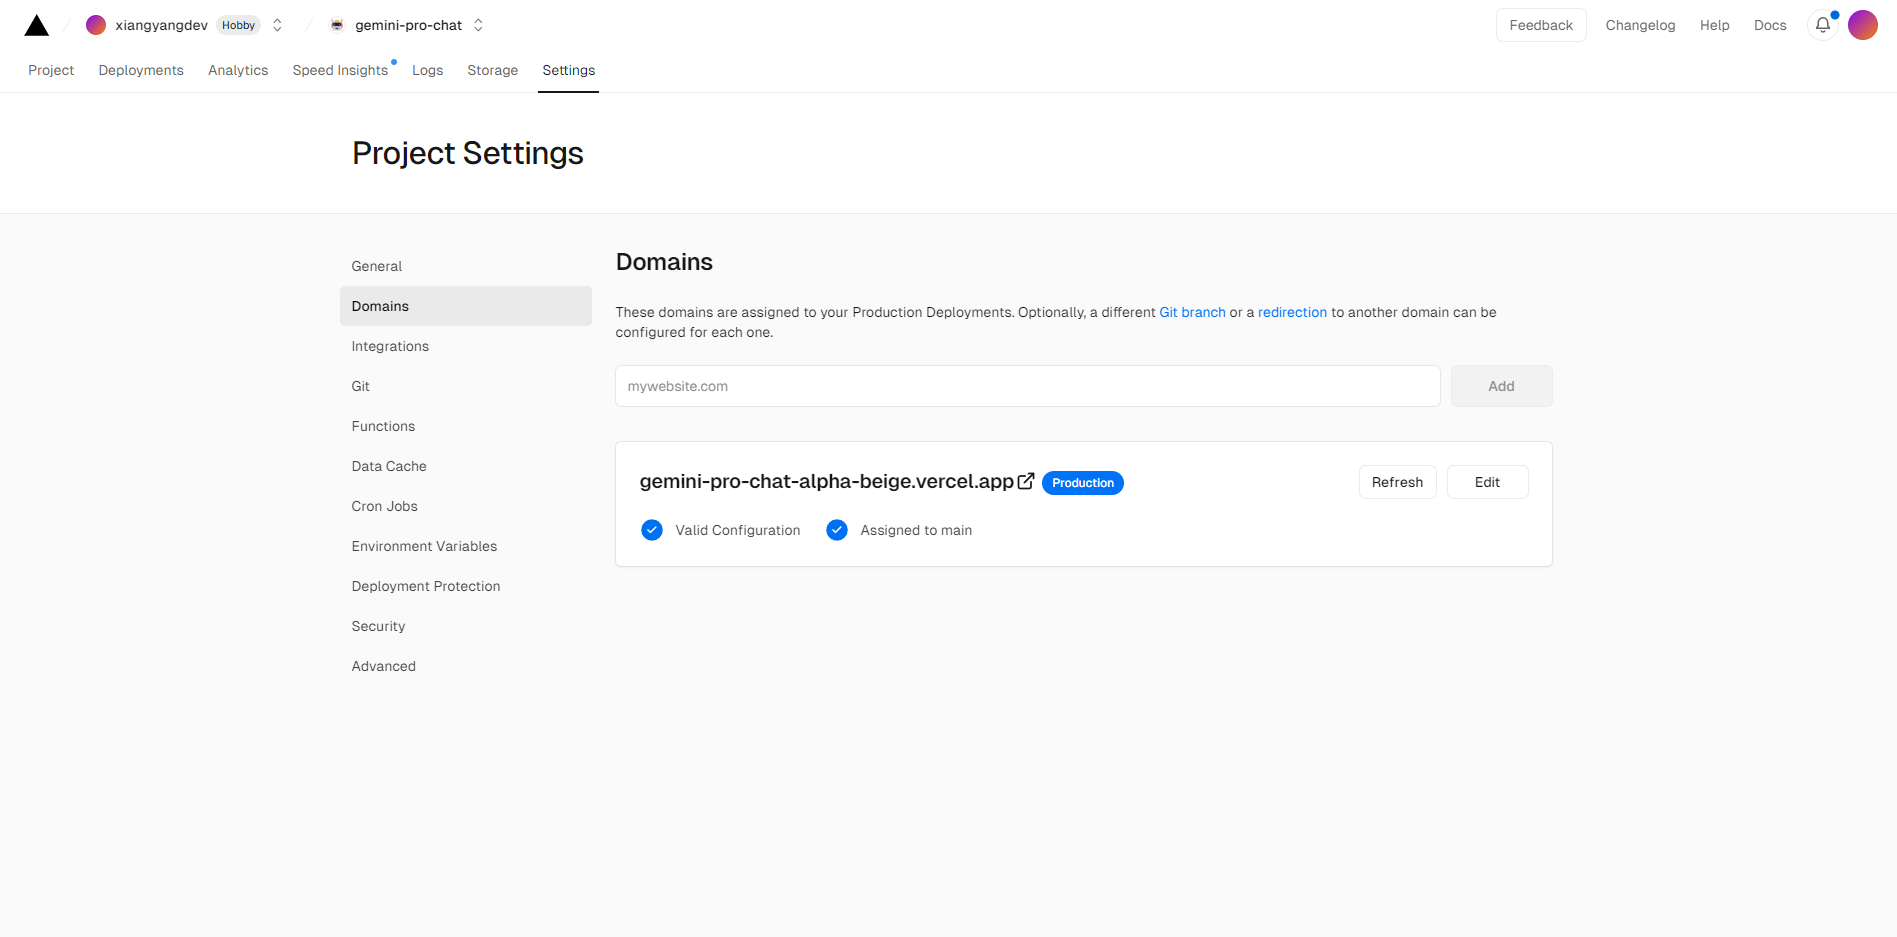Expand the xiangyangdev team switcher
Image resolution: width=1897 pixels, height=937 pixels.
click(278, 25)
